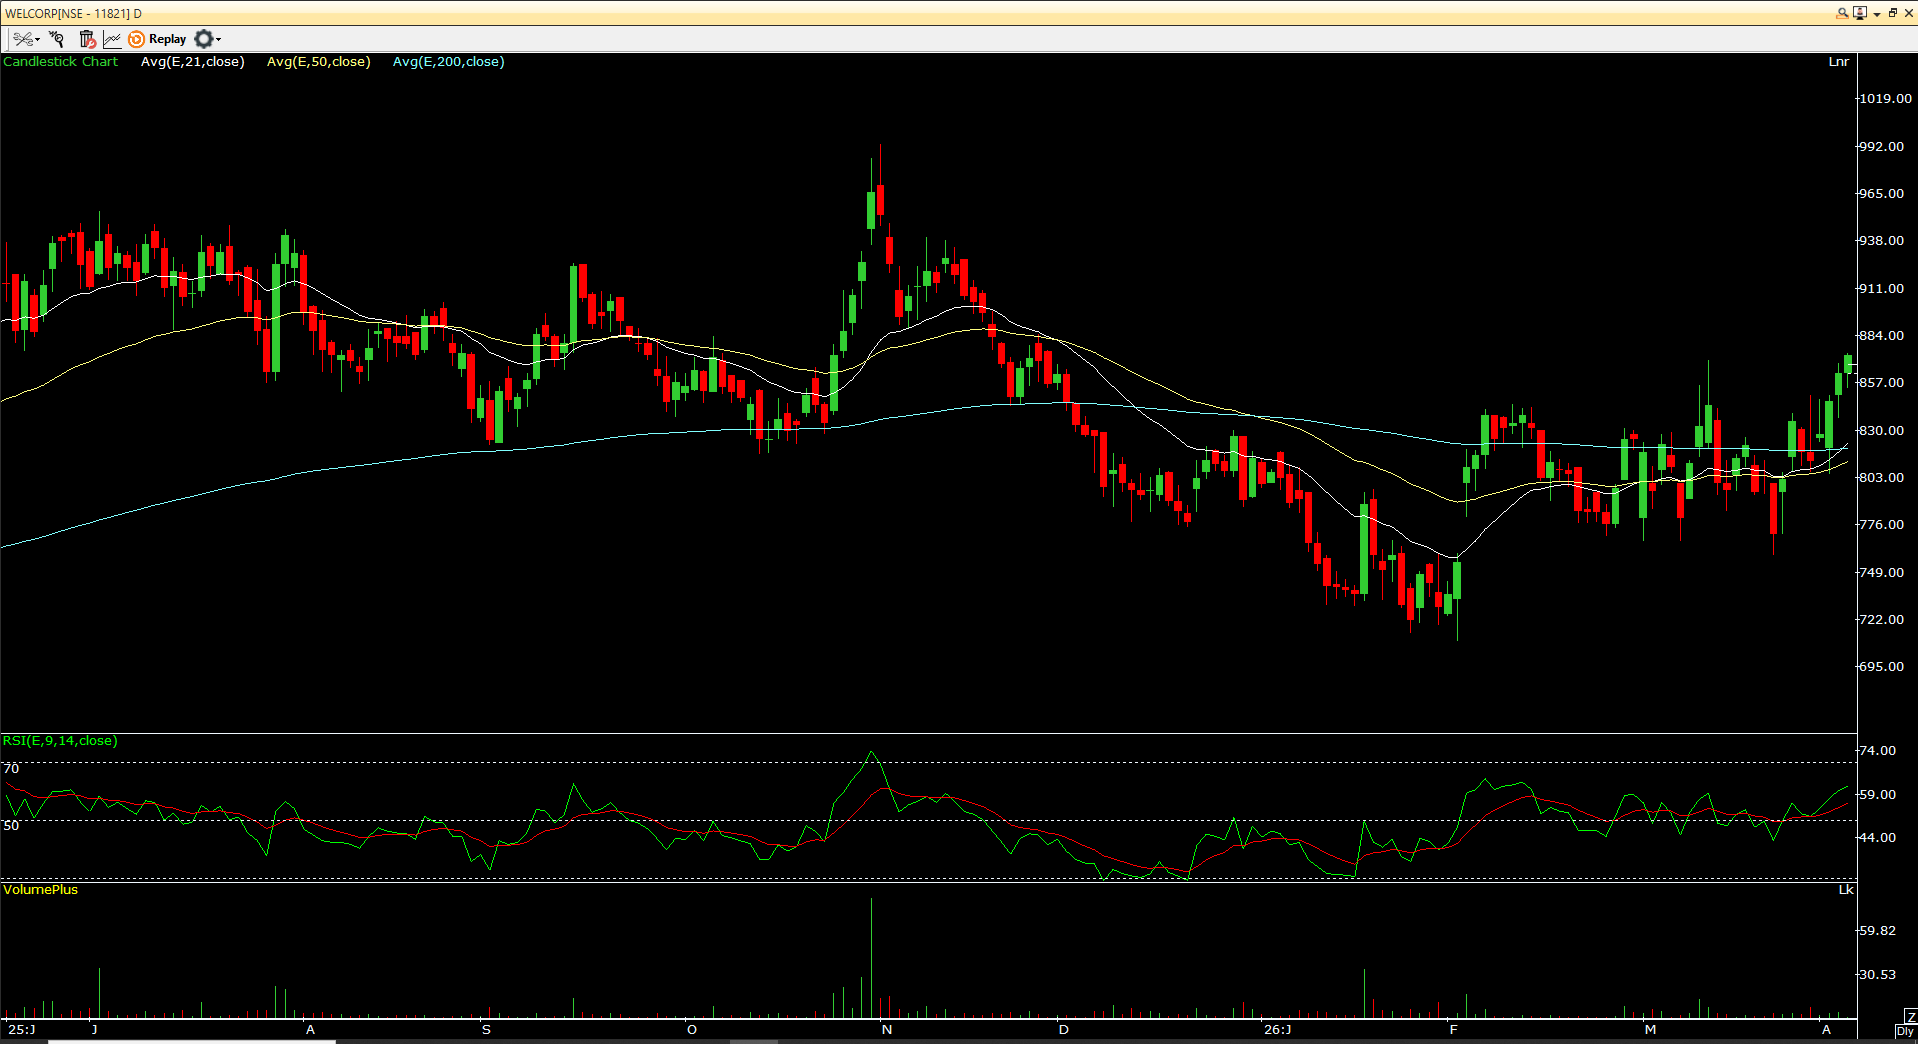Click the RSI(E,9,14,close) indicator label
The width and height of the screenshot is (1918, 1044).
(x=60, y=742)
